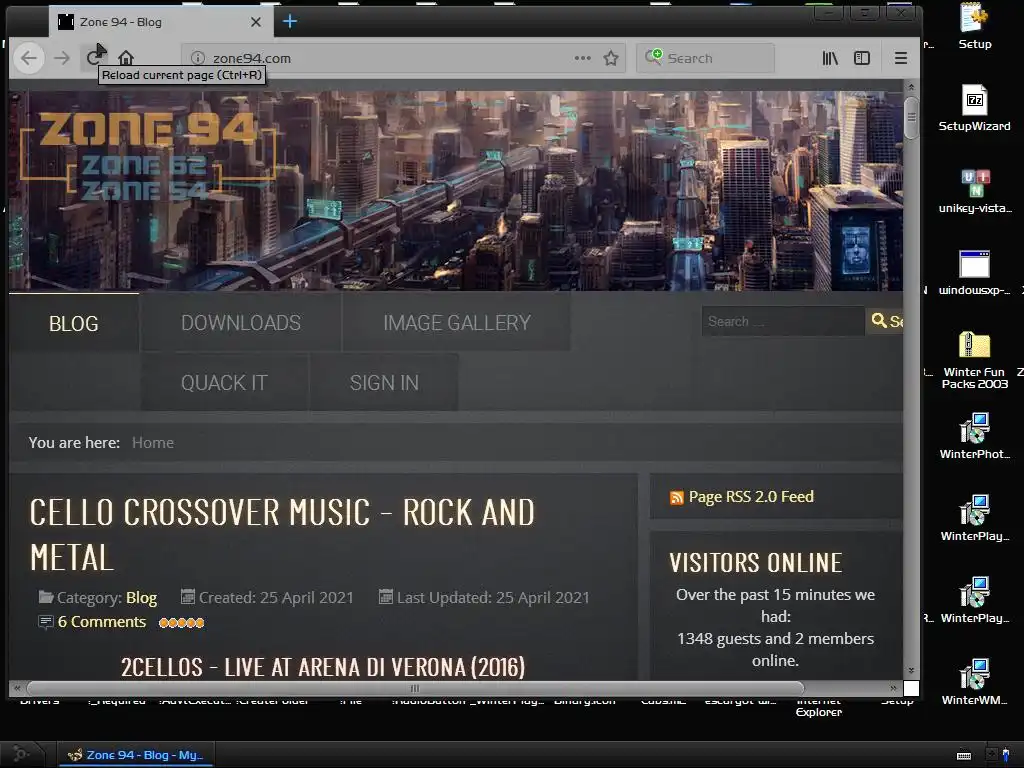
Task: Open the QUACK IT navigation item
Action: 224,383
